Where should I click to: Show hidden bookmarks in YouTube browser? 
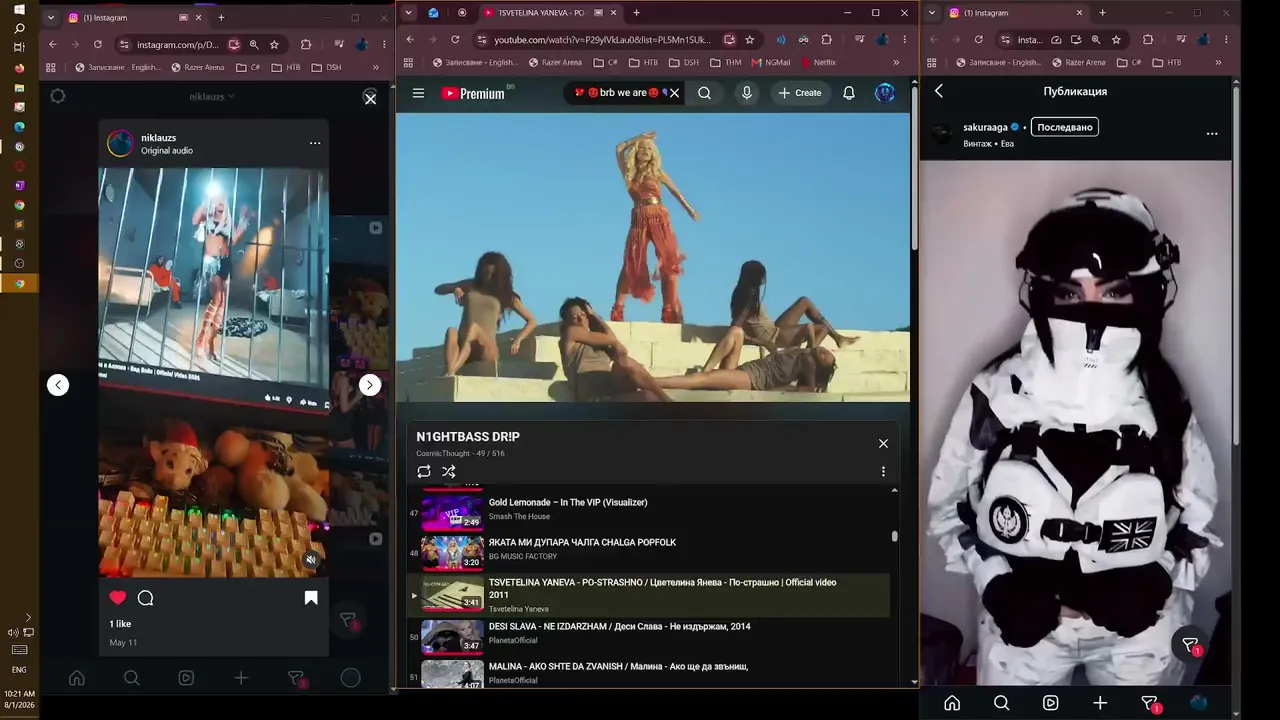tap(896, 62)
